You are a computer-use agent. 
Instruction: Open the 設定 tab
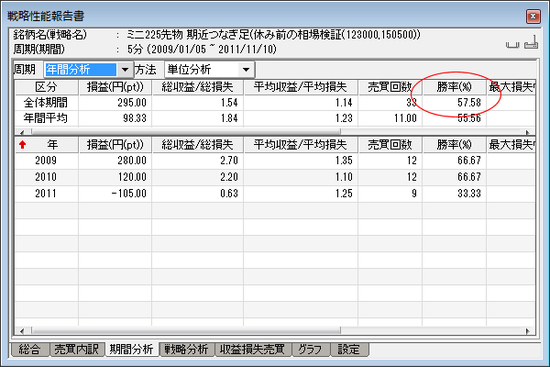[349, 349]
